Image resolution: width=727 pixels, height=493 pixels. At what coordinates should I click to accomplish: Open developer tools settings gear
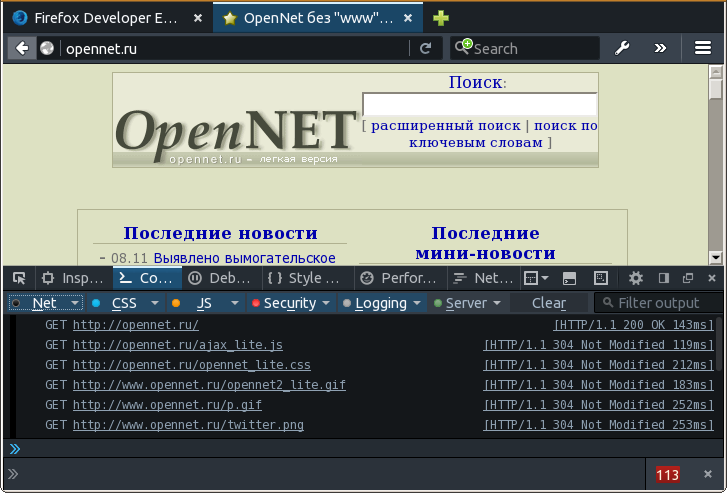point(636,278)
